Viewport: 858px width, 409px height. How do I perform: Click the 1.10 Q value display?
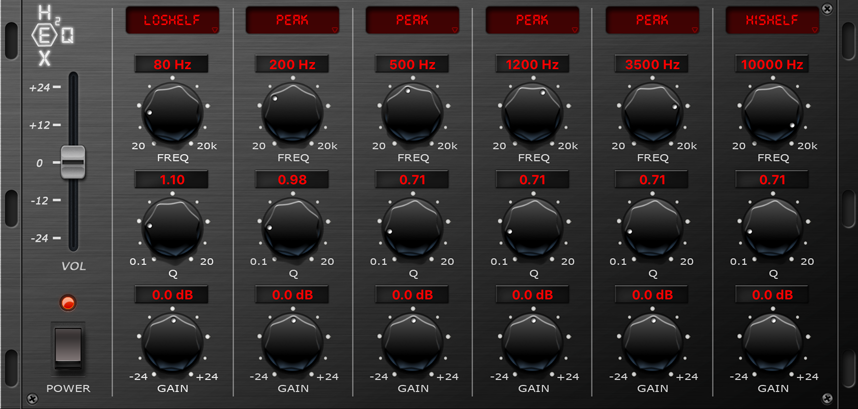[172, 180]
